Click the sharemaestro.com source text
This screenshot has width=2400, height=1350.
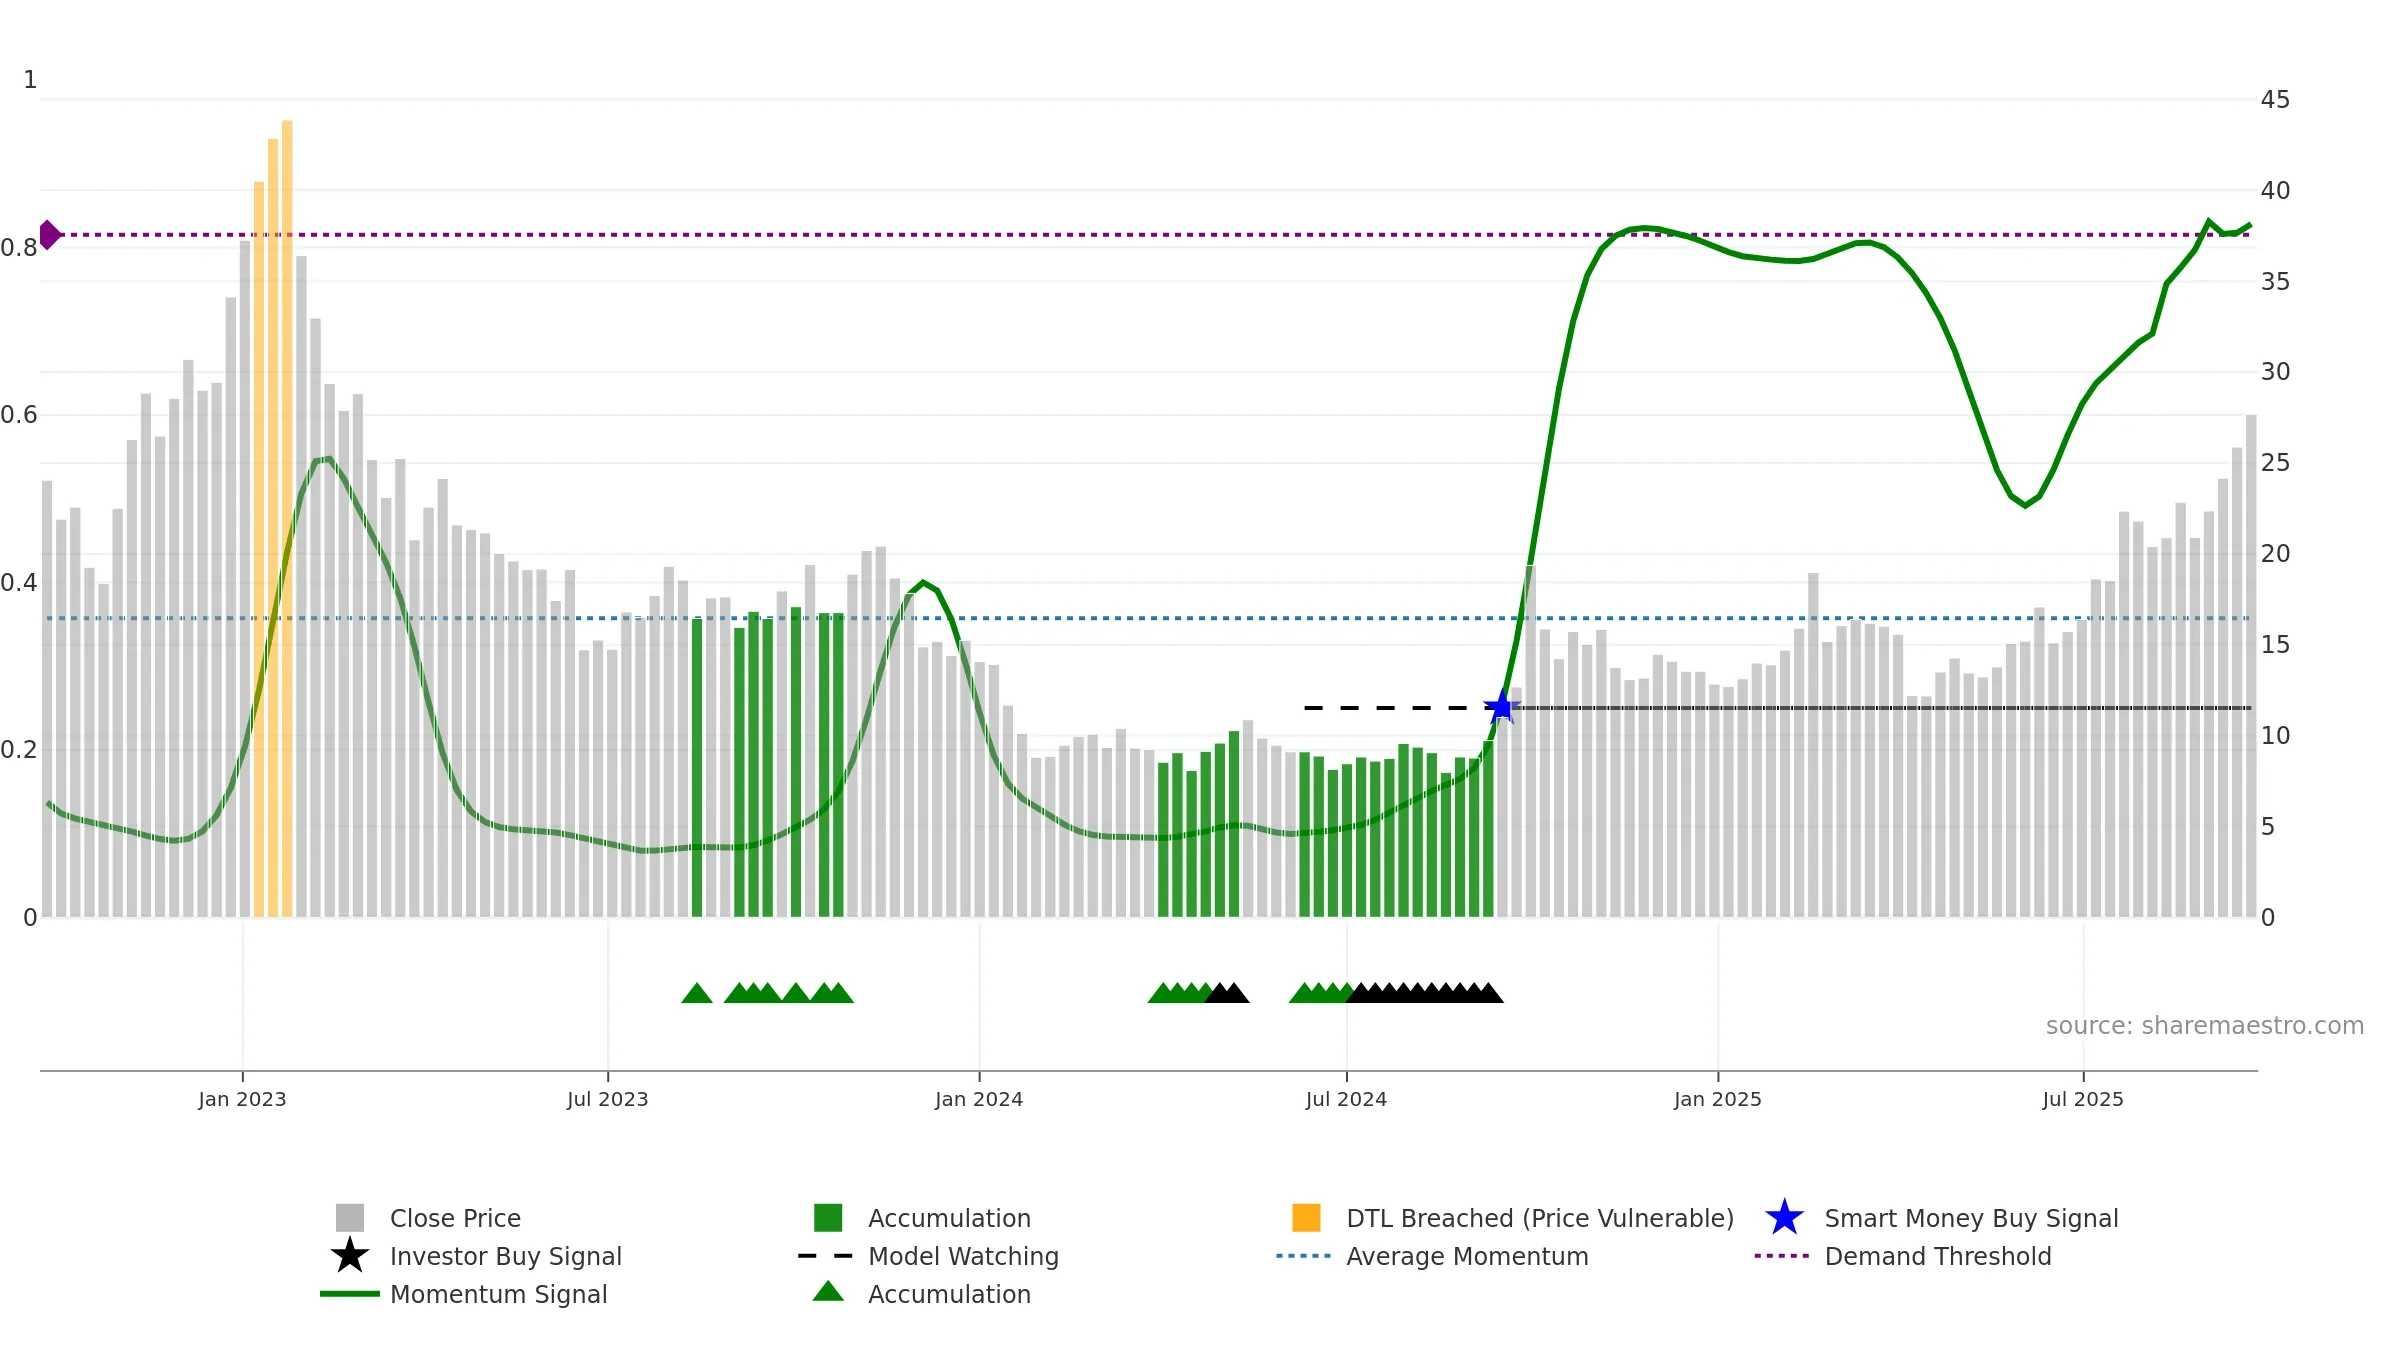point(2205,1026)
